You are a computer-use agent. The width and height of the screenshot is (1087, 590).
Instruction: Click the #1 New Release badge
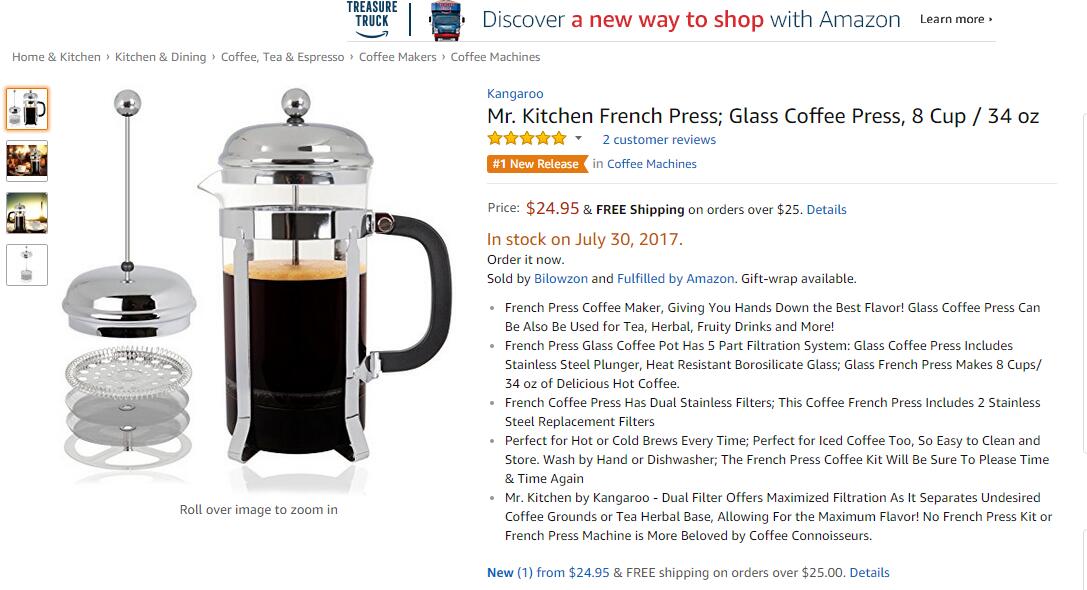point(537,164)
